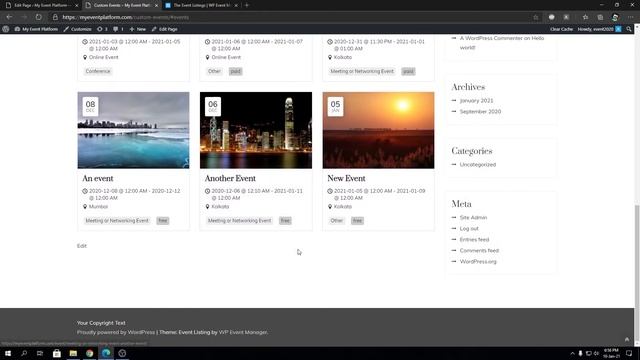
Task: Open Google Chrome from the taskbar
Action: coord(89,353)
